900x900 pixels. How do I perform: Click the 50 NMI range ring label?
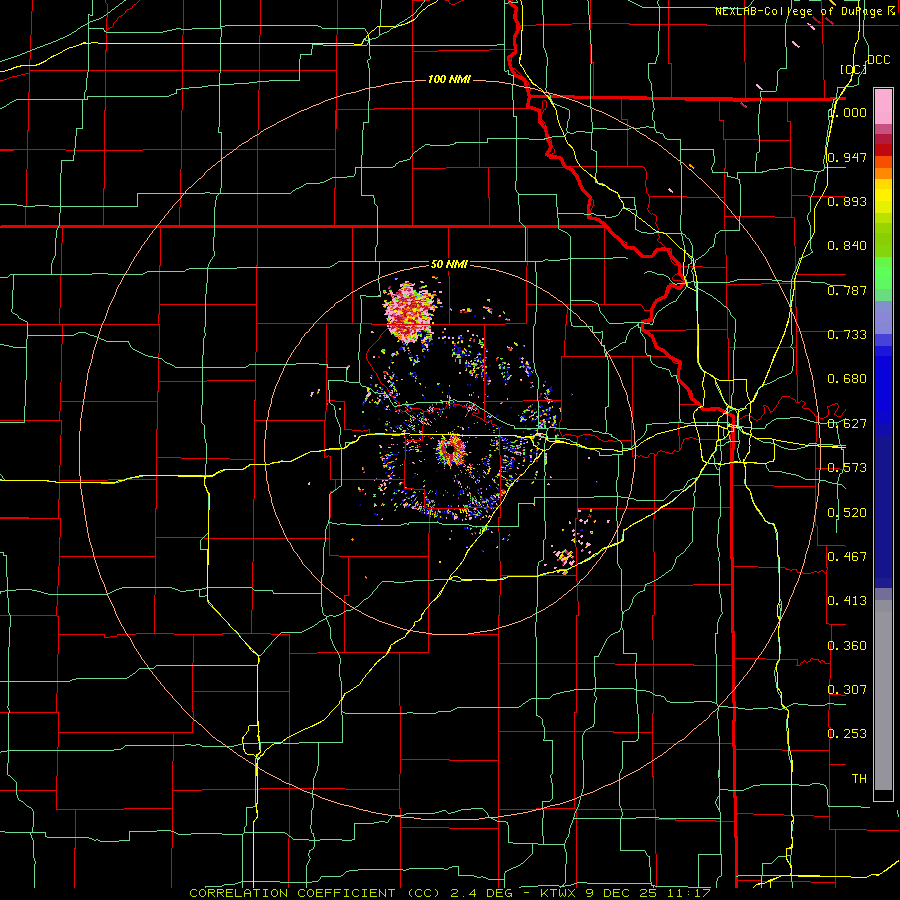(449, 264)
